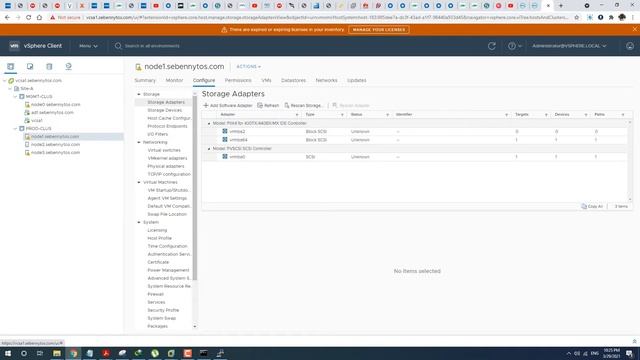Screen dimensions: 640x360
Task: Open the Administrator@VSPHERE.LOCAL user dropdown
Action: [x=569, y=46]
